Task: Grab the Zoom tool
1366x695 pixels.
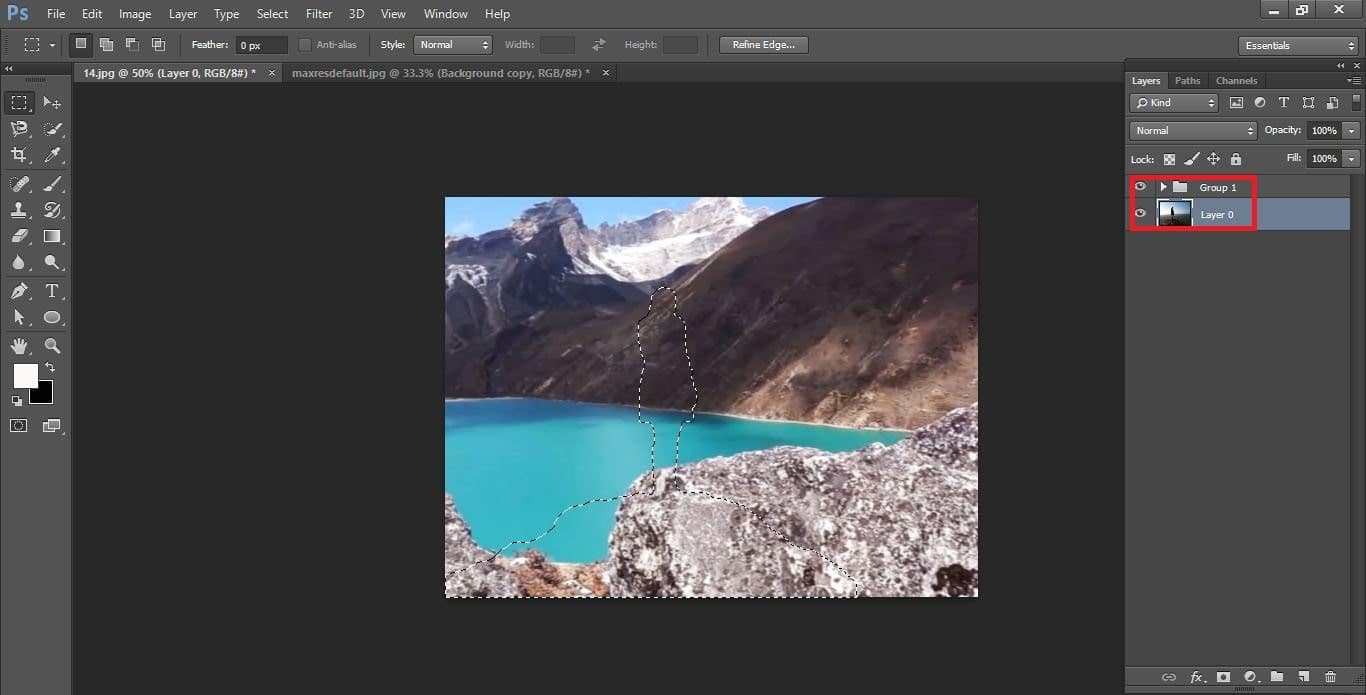Action: pos(52,345)
